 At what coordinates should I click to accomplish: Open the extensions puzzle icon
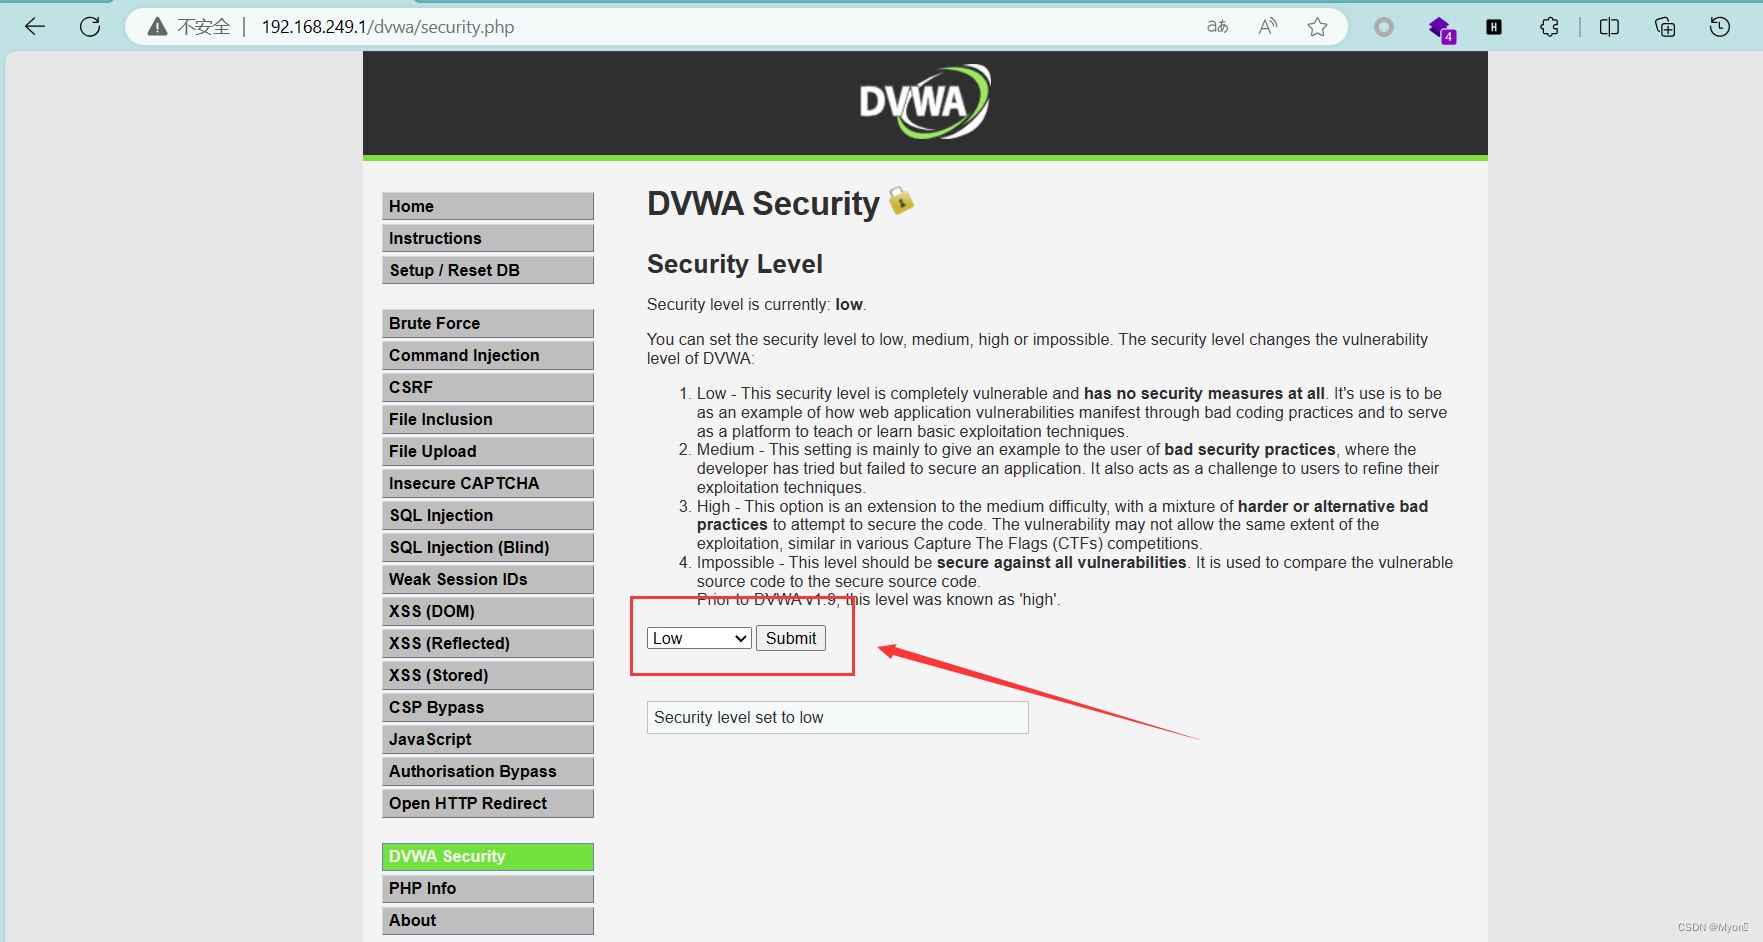(x=1549, y=27)
